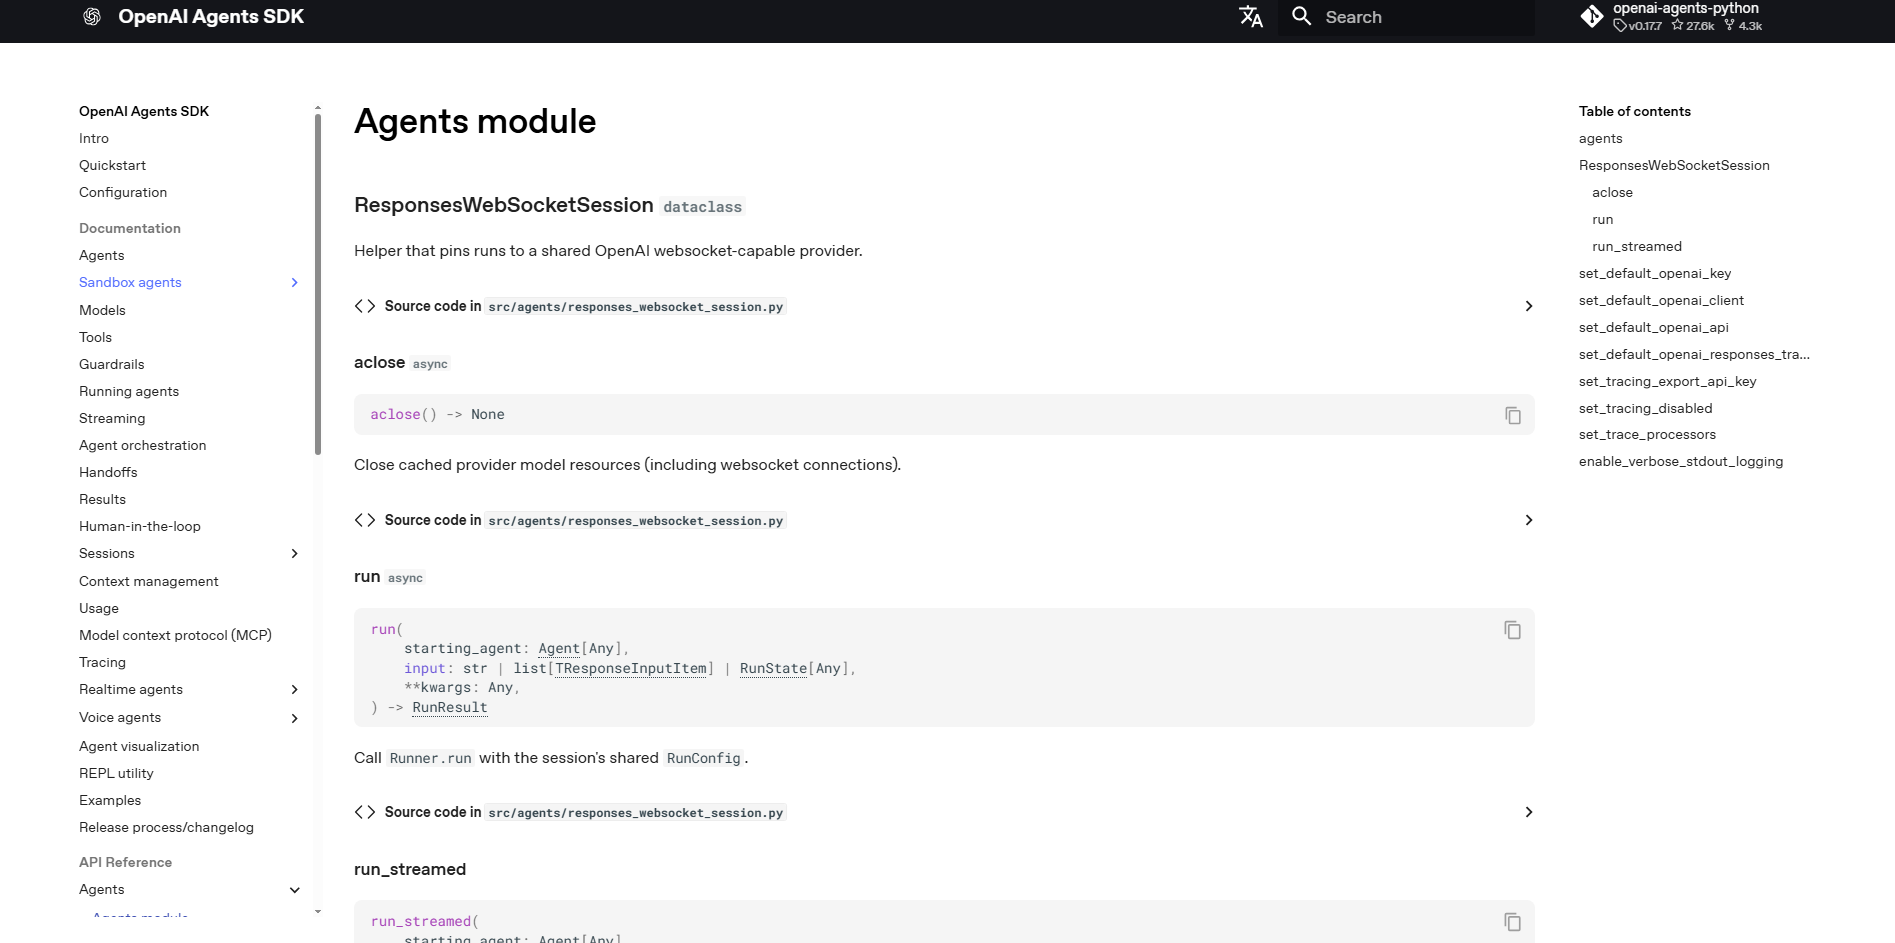Image resolution: width=1895 pixels, height=943 pixels.
Task: Click the OpenAI Agents SDK site title
Action: click(211, 17)
